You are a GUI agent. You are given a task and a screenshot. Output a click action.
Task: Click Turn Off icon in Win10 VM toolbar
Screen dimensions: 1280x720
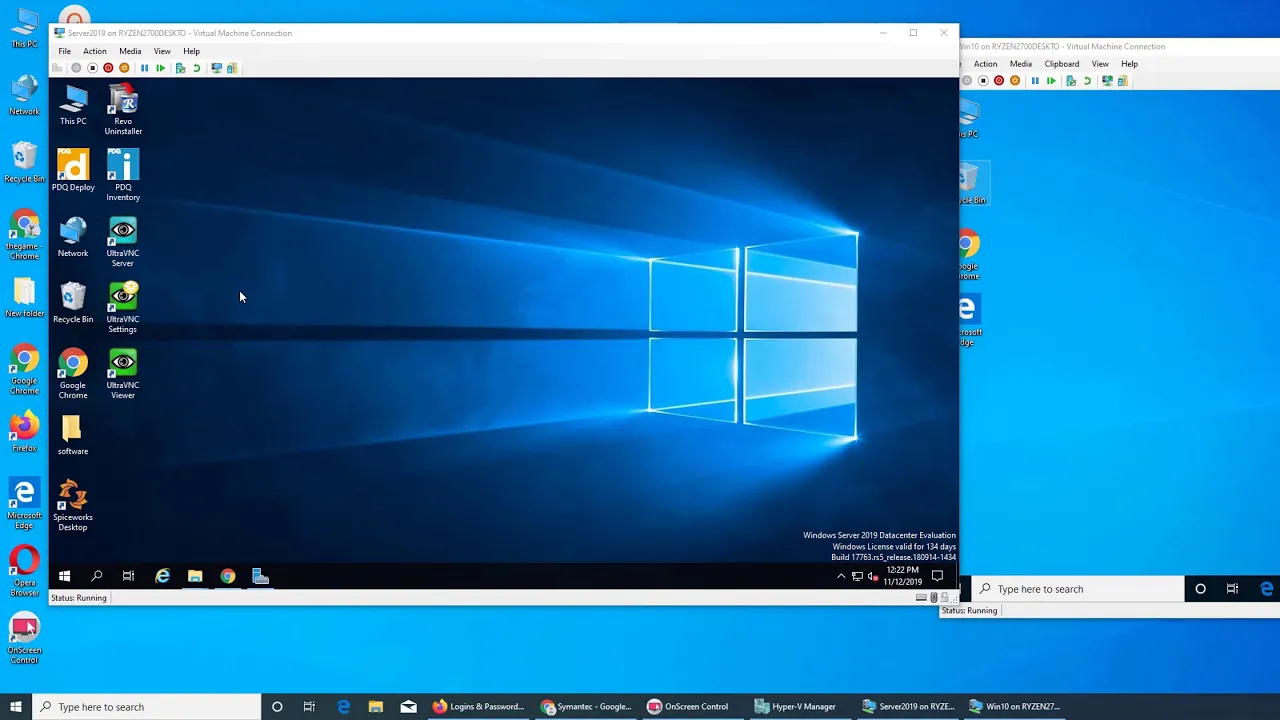(x=983, y=81)
